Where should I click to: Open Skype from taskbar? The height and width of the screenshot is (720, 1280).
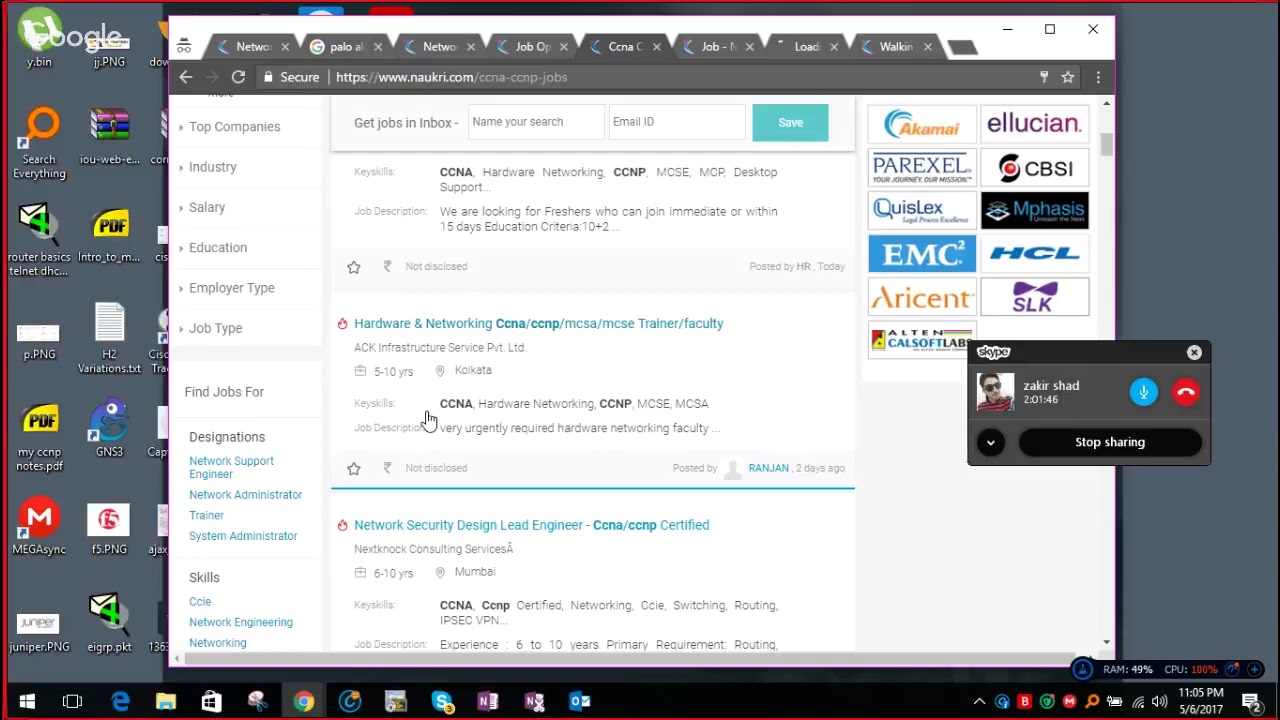click(x=442, y=701)
